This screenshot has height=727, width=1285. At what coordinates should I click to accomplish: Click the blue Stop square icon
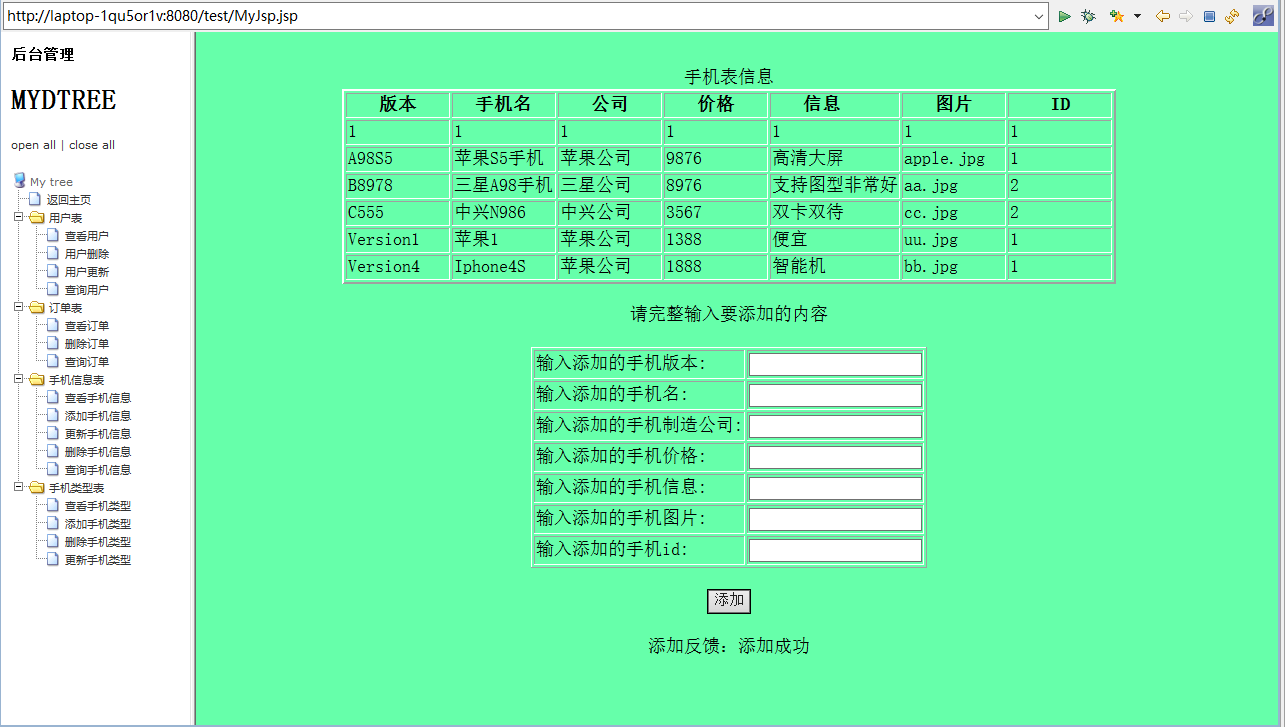click(x=1209, y=16)
